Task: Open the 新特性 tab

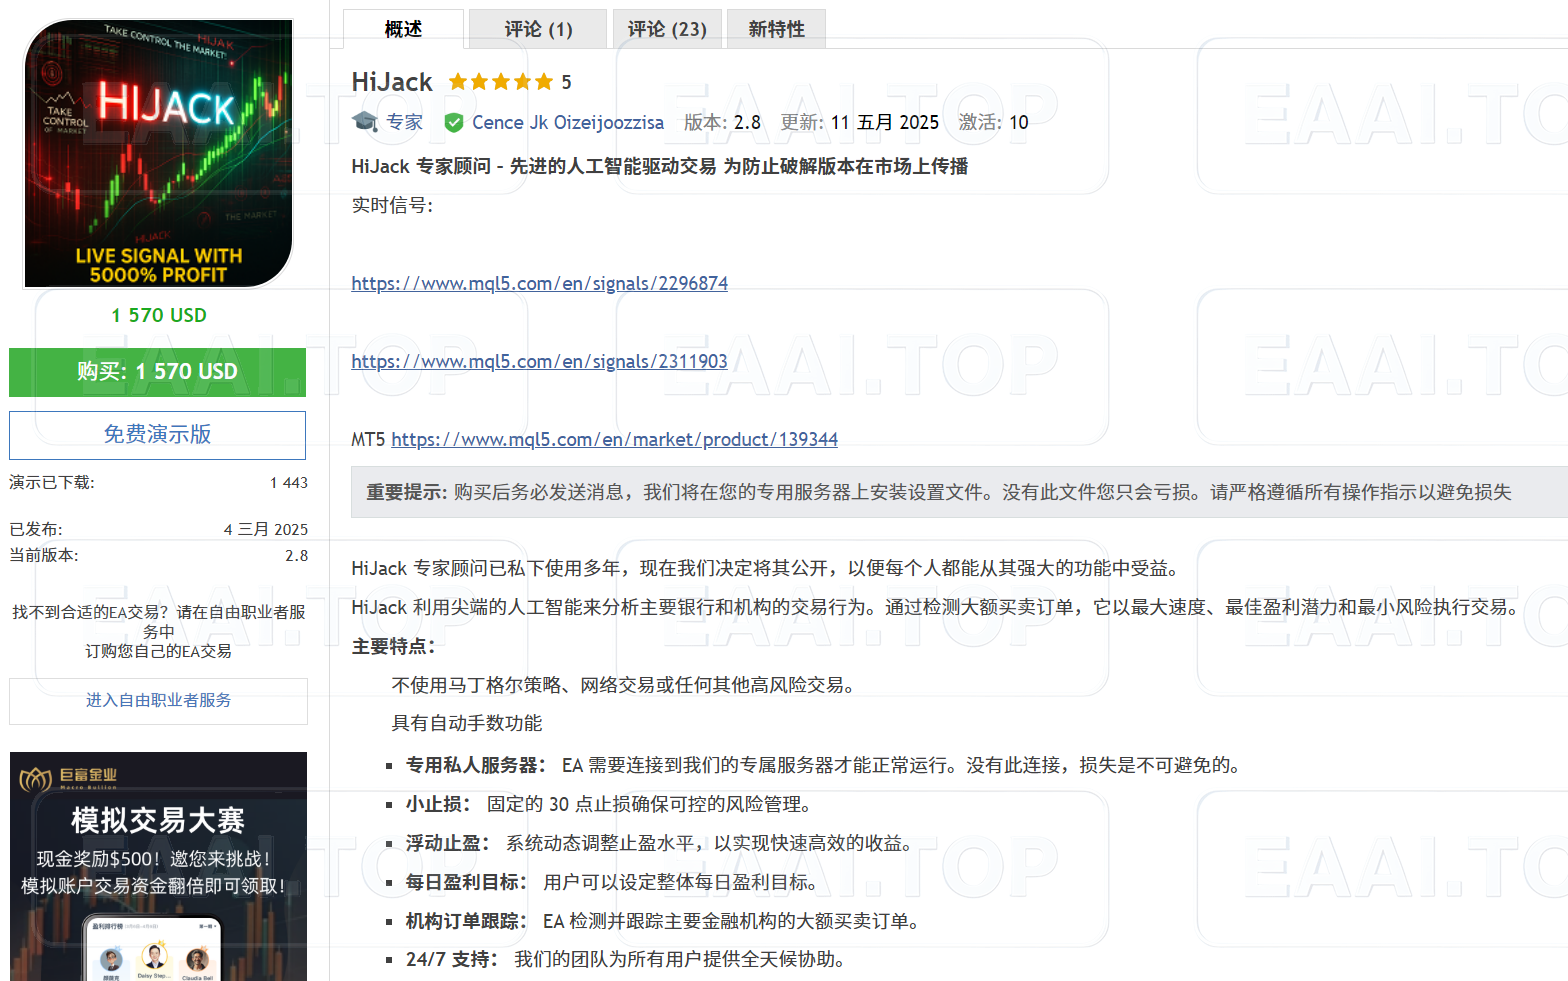Action: (776, 29)
